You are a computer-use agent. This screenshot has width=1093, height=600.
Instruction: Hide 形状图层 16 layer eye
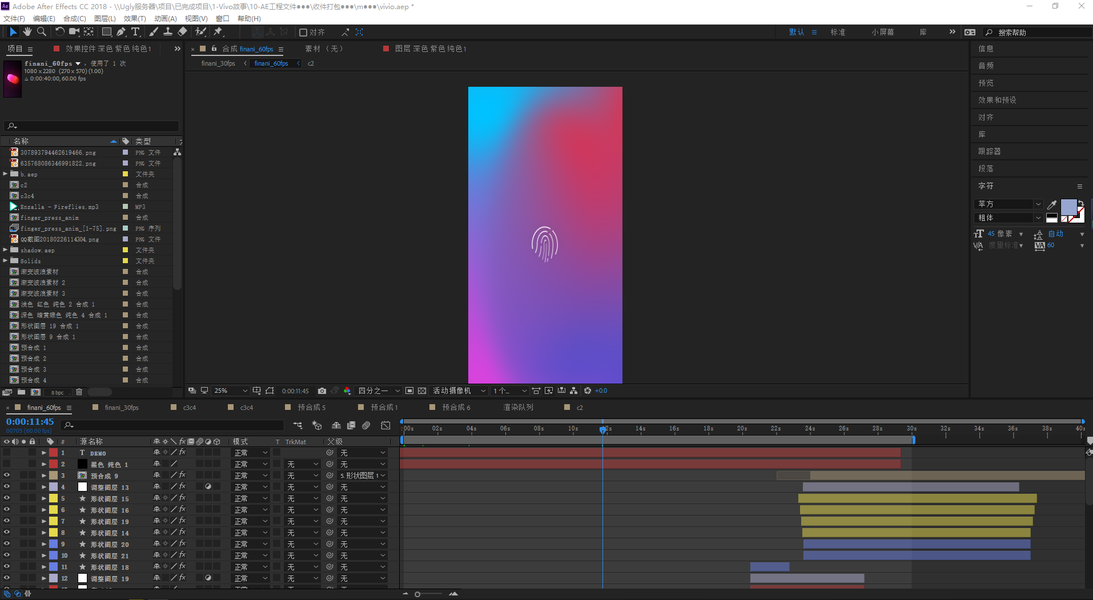tap(6, 509)
